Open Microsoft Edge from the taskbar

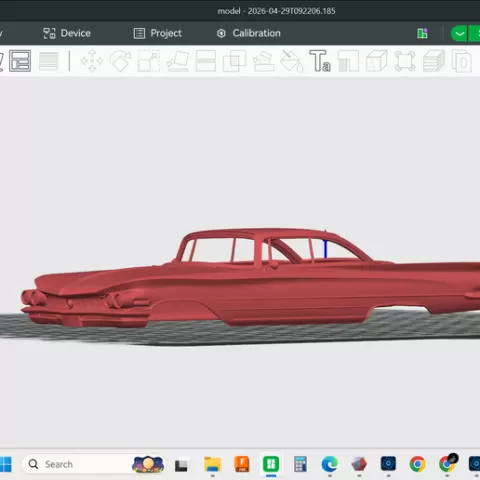click(x=329, y=464)
